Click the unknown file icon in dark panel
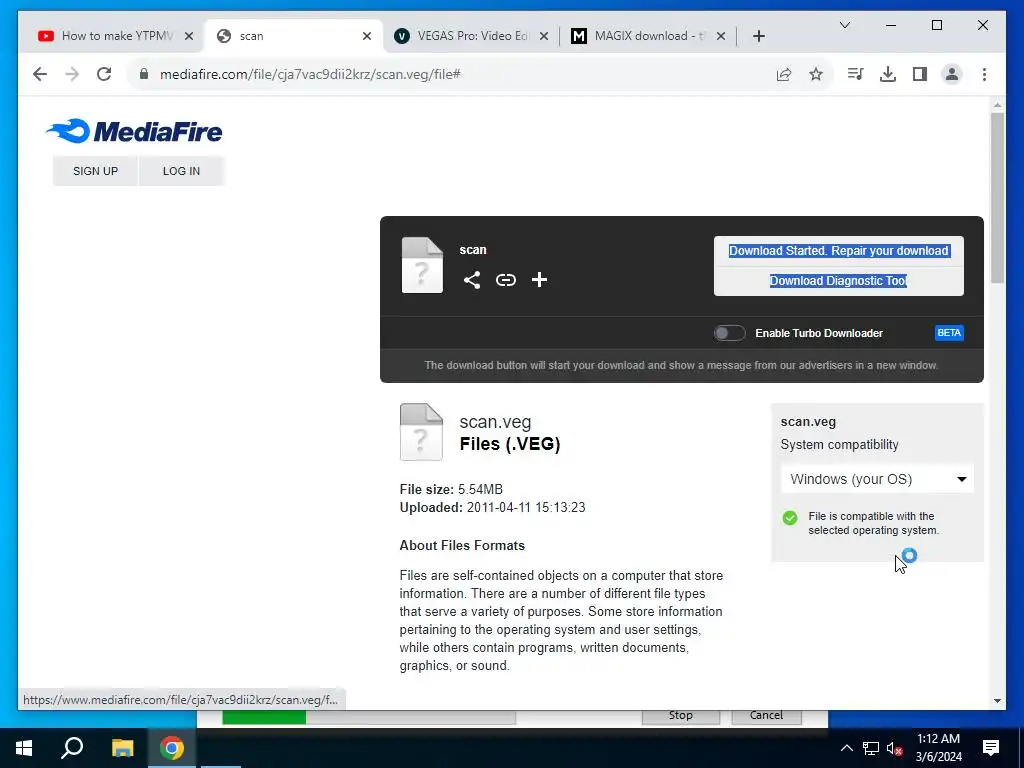1024x768 pixels. click(422, 265)
